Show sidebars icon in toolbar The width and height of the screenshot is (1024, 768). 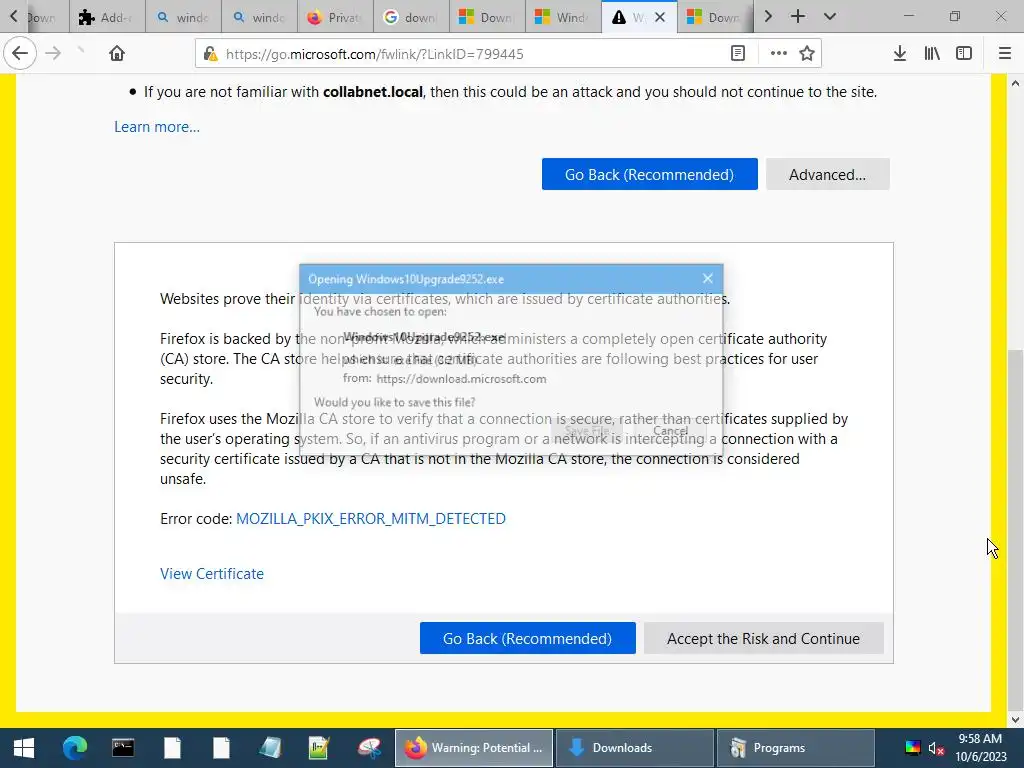coord(964,54)
